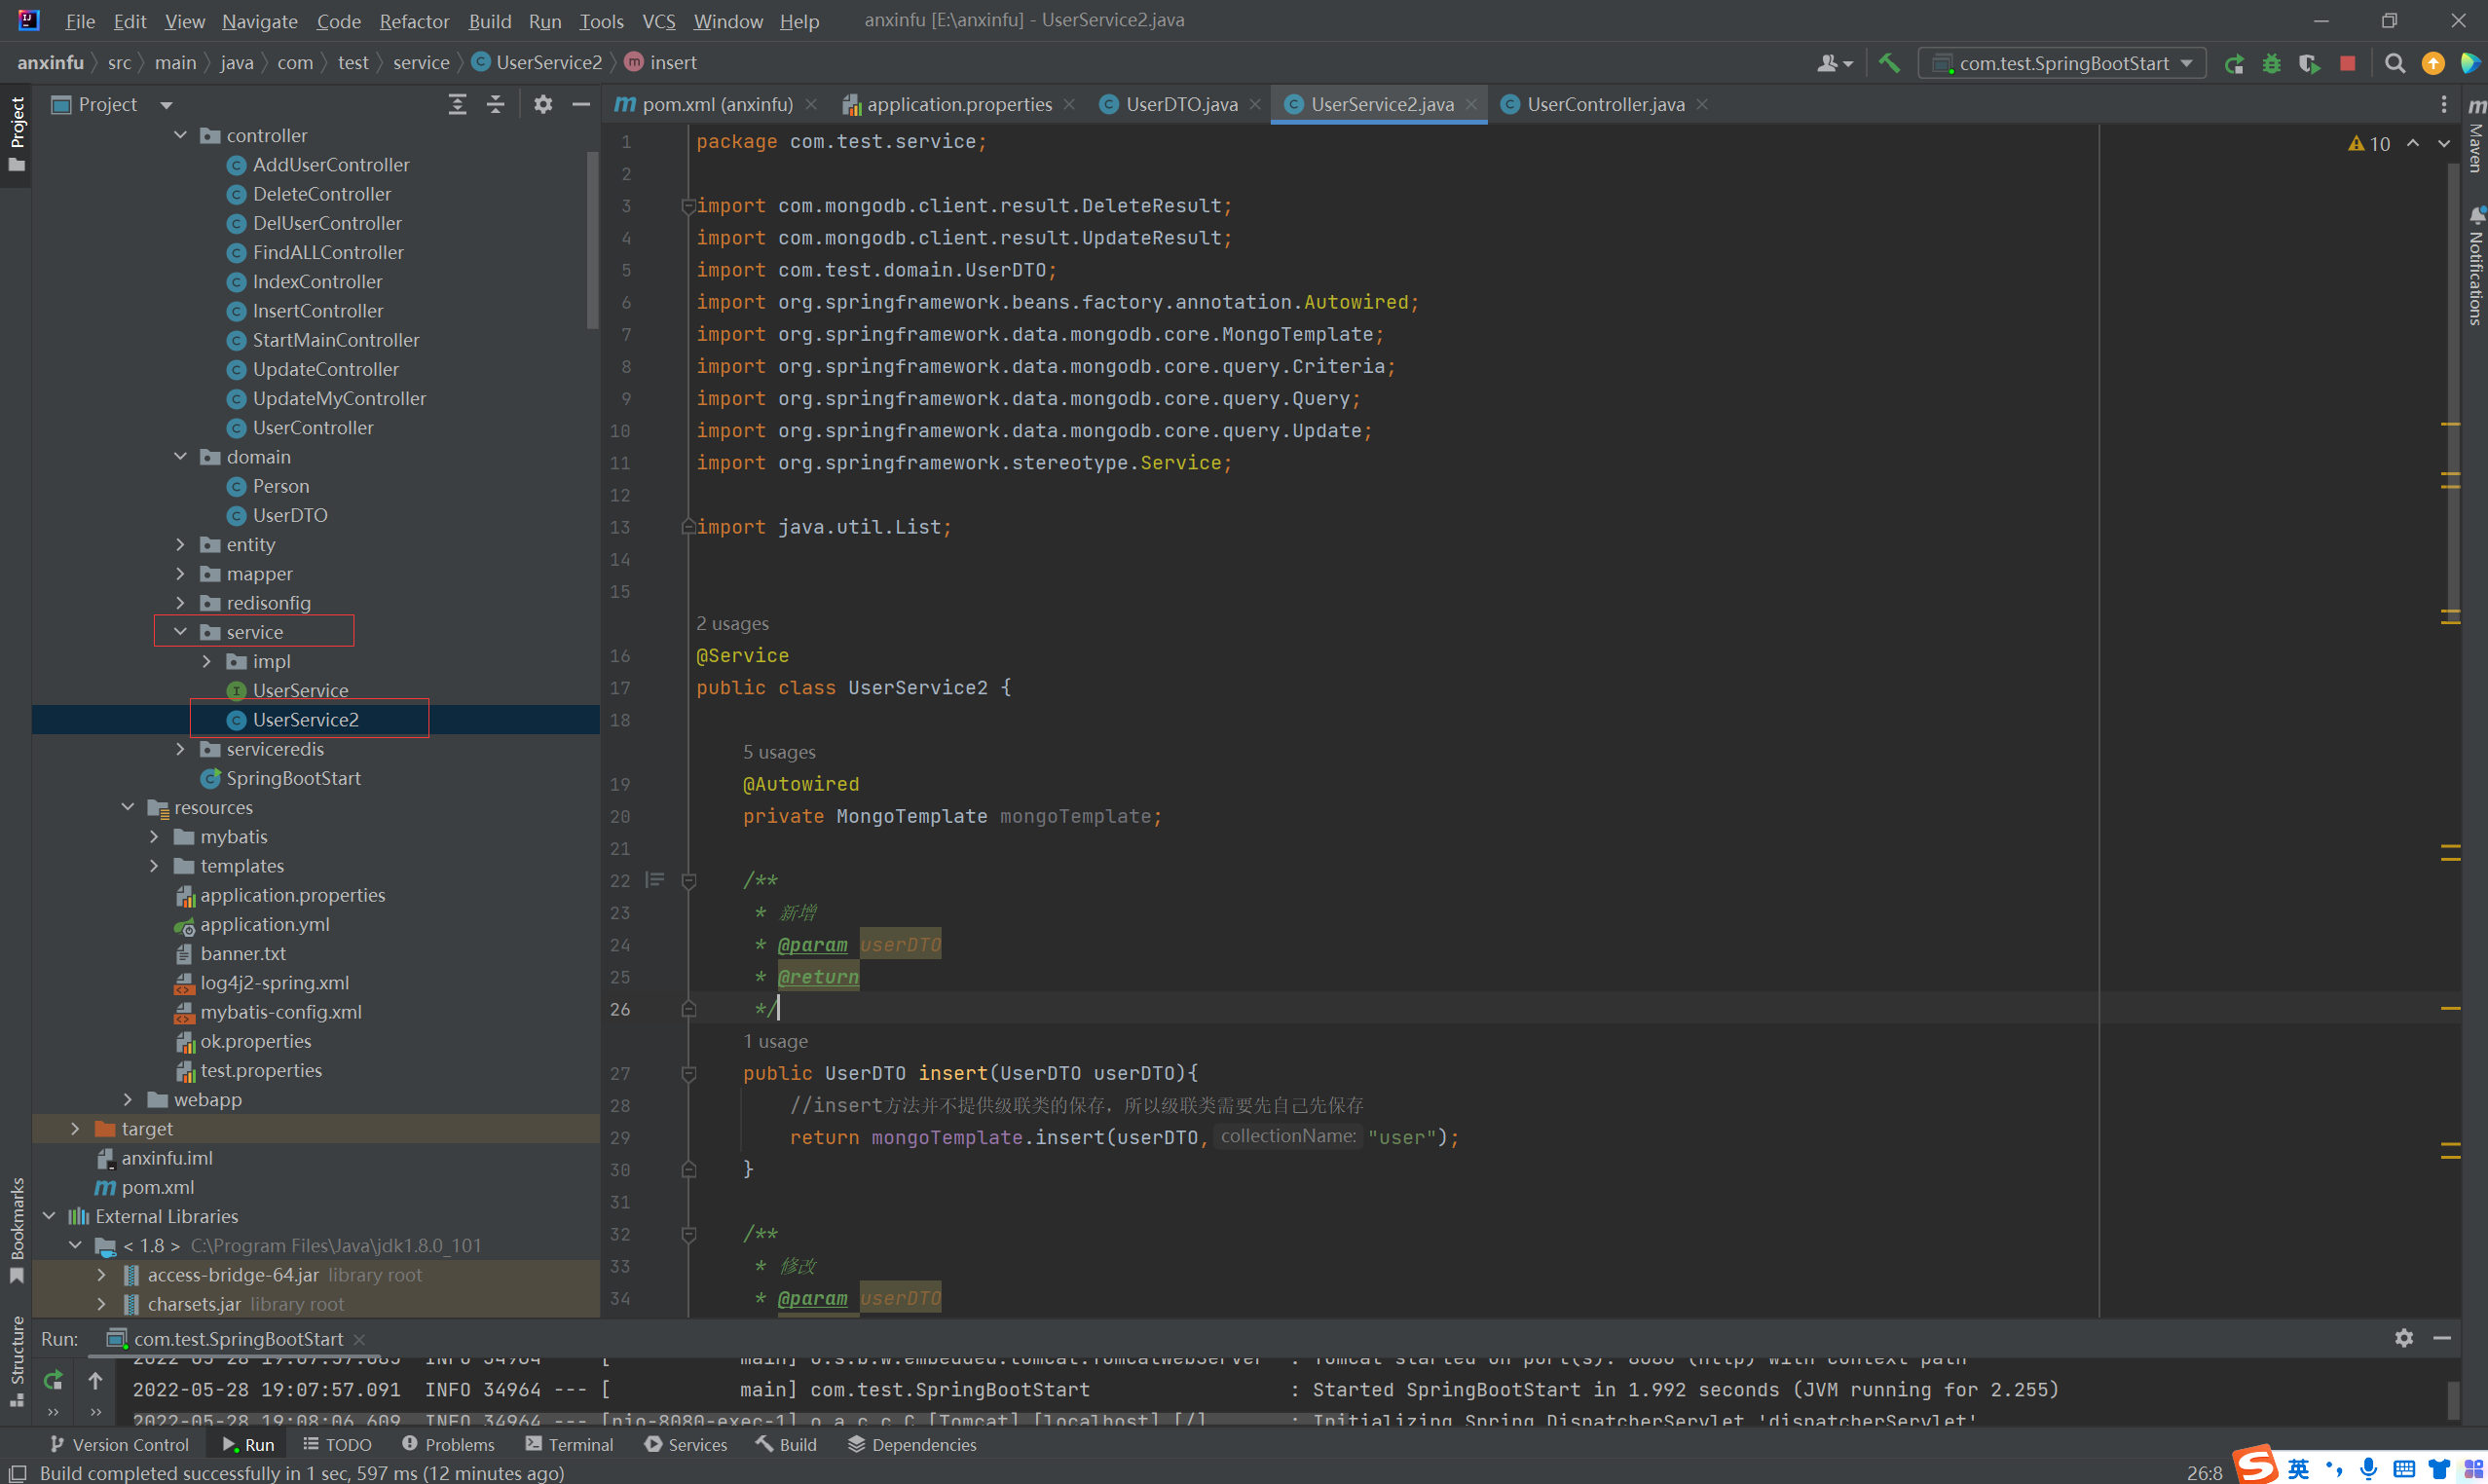This screenshot has width=2488, height=1484.
Task: Open Project panel options gear icon
Action: (x=543, y=104)
